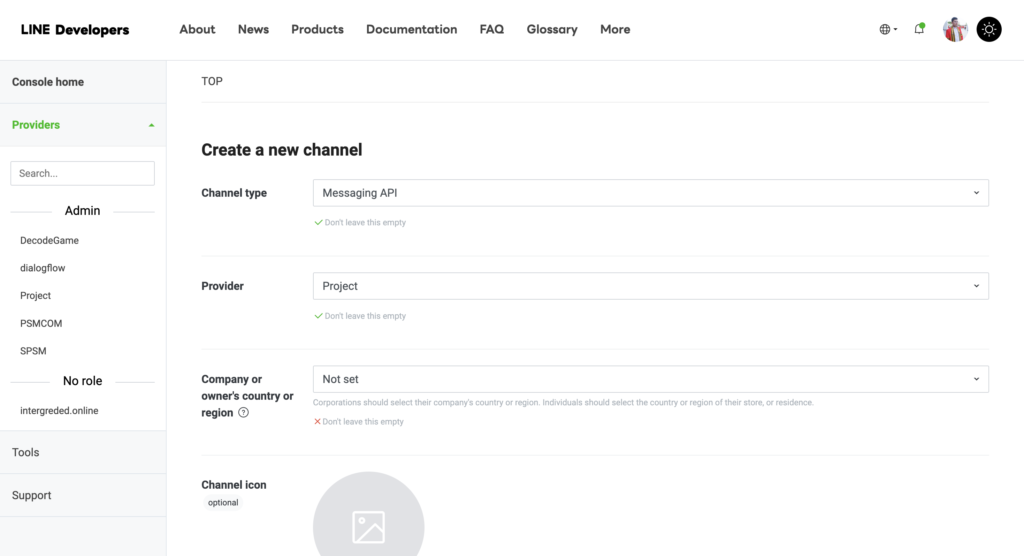Click the Providers sidebar heading
This screenshot has height=556, width=1024.
(x=36, y=125)
